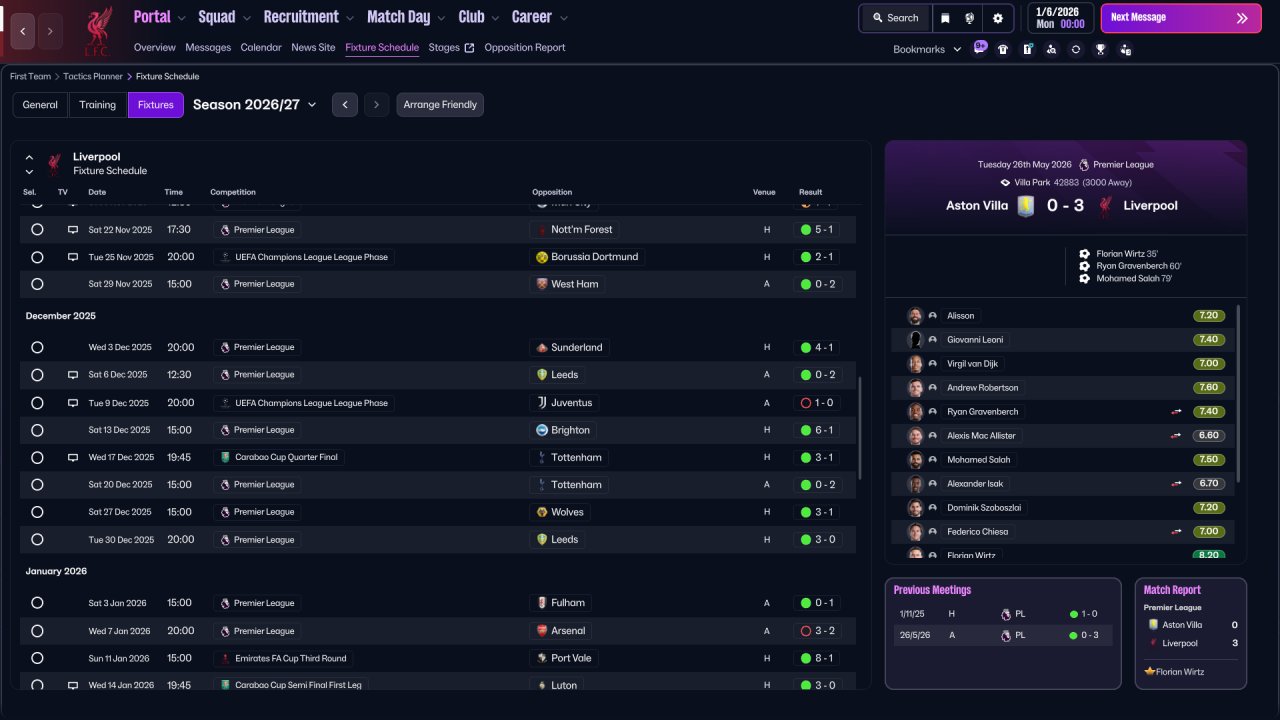Open the settings gear icon
The width and height of the screenshot is (1280, 720).
click(997, 18)
